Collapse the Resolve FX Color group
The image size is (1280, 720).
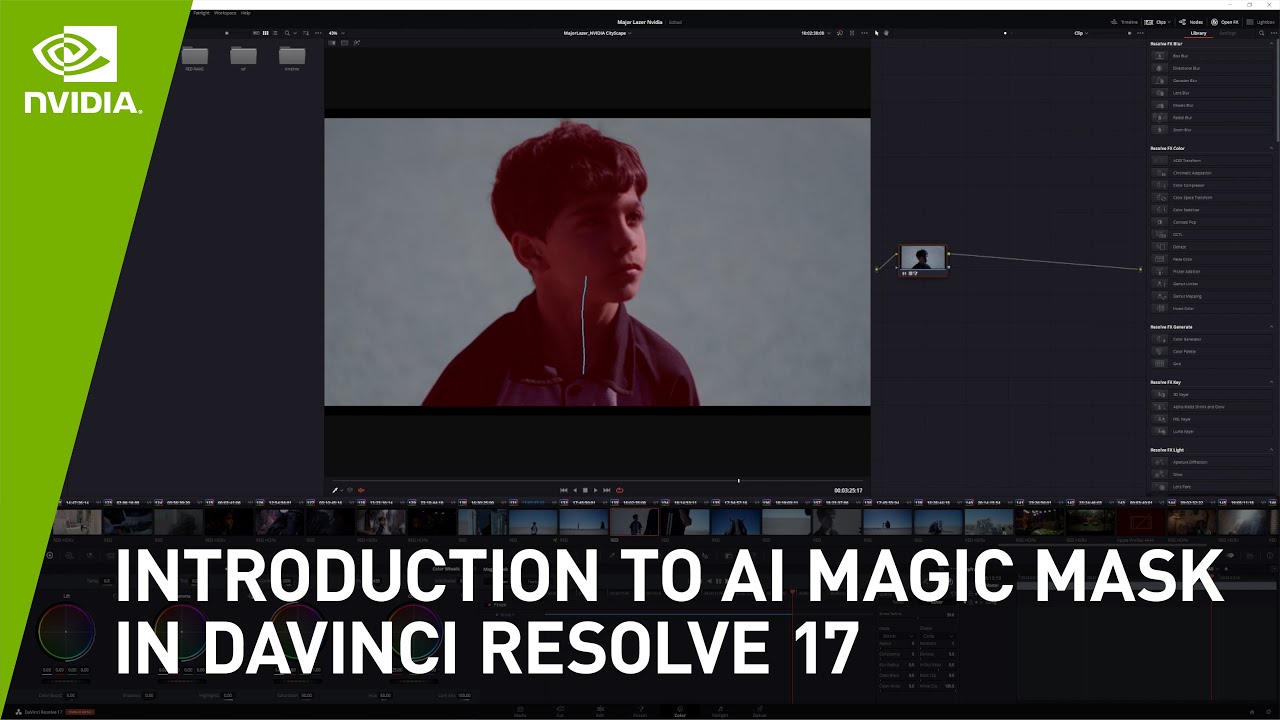pos(1272,148)
